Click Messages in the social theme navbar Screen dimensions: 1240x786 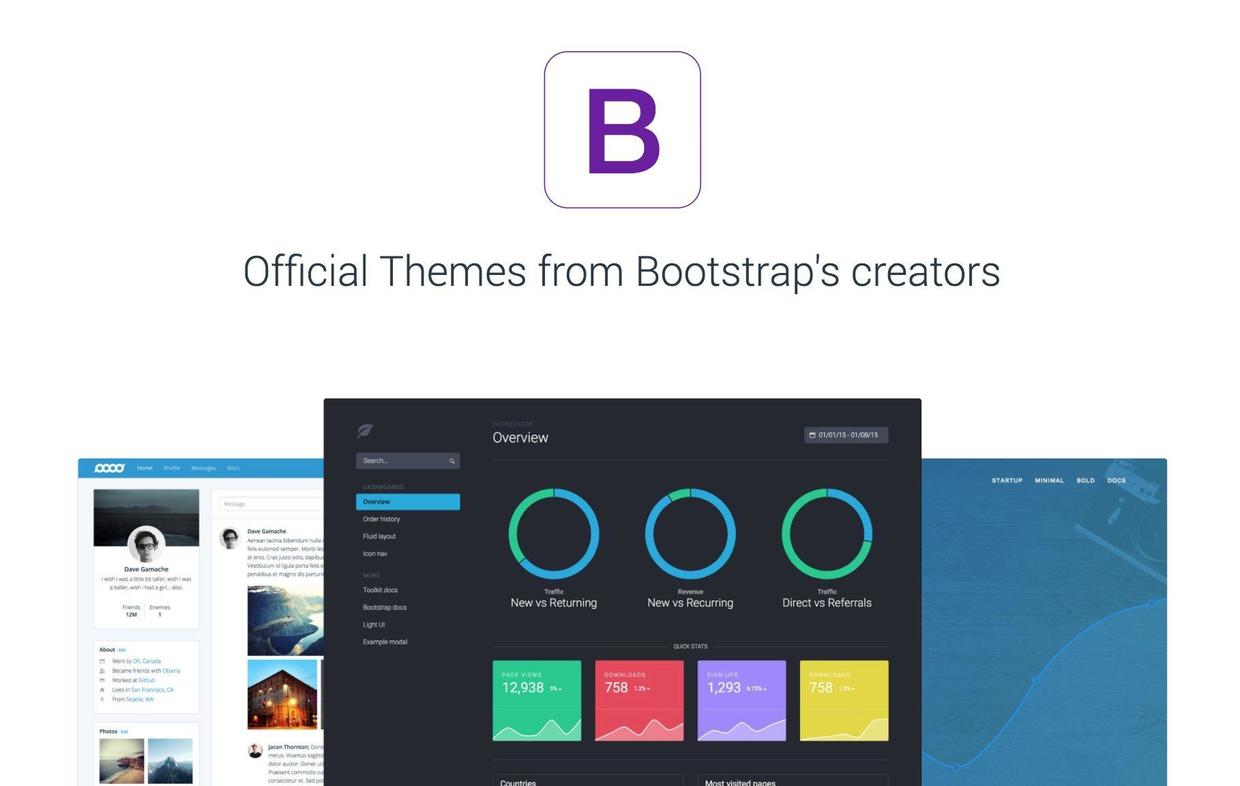(203, 468)
